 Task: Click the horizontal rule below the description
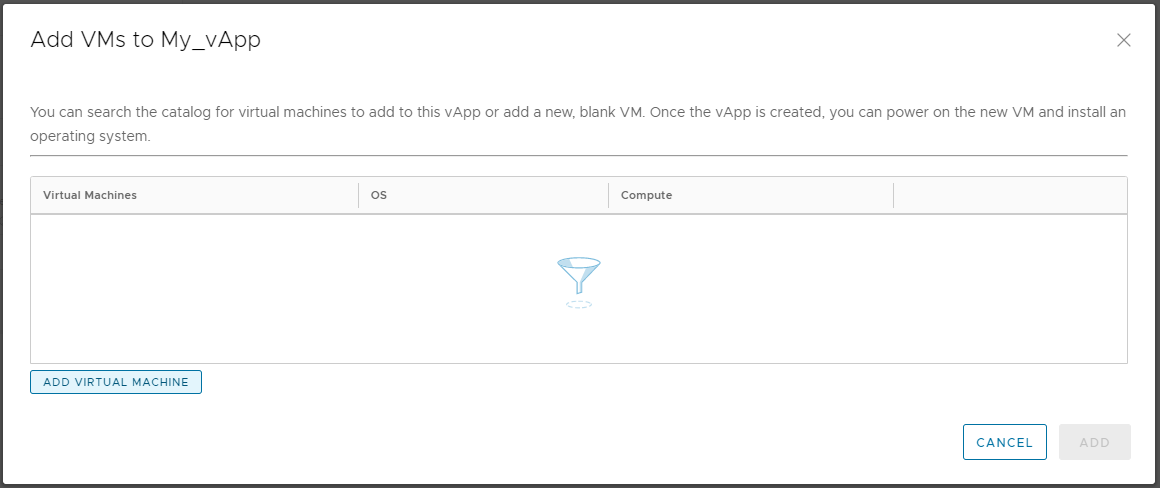[x=579, y=155]
